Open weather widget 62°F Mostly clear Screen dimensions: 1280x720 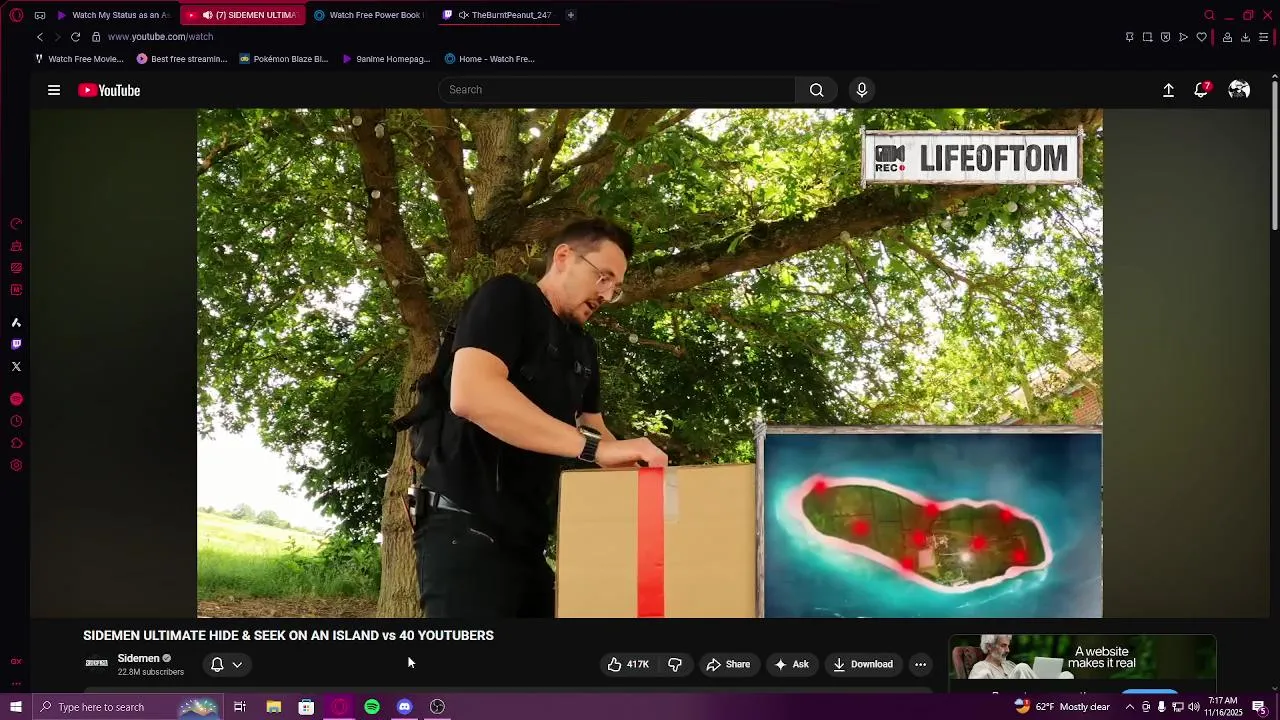[1062, 707]
